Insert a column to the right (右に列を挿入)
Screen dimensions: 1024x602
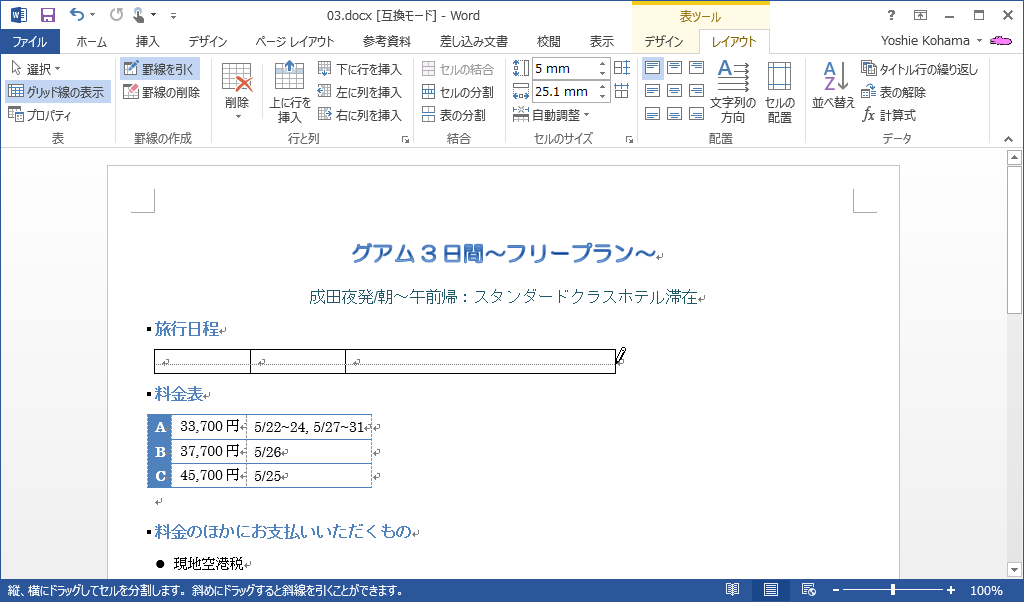point(360,115)
